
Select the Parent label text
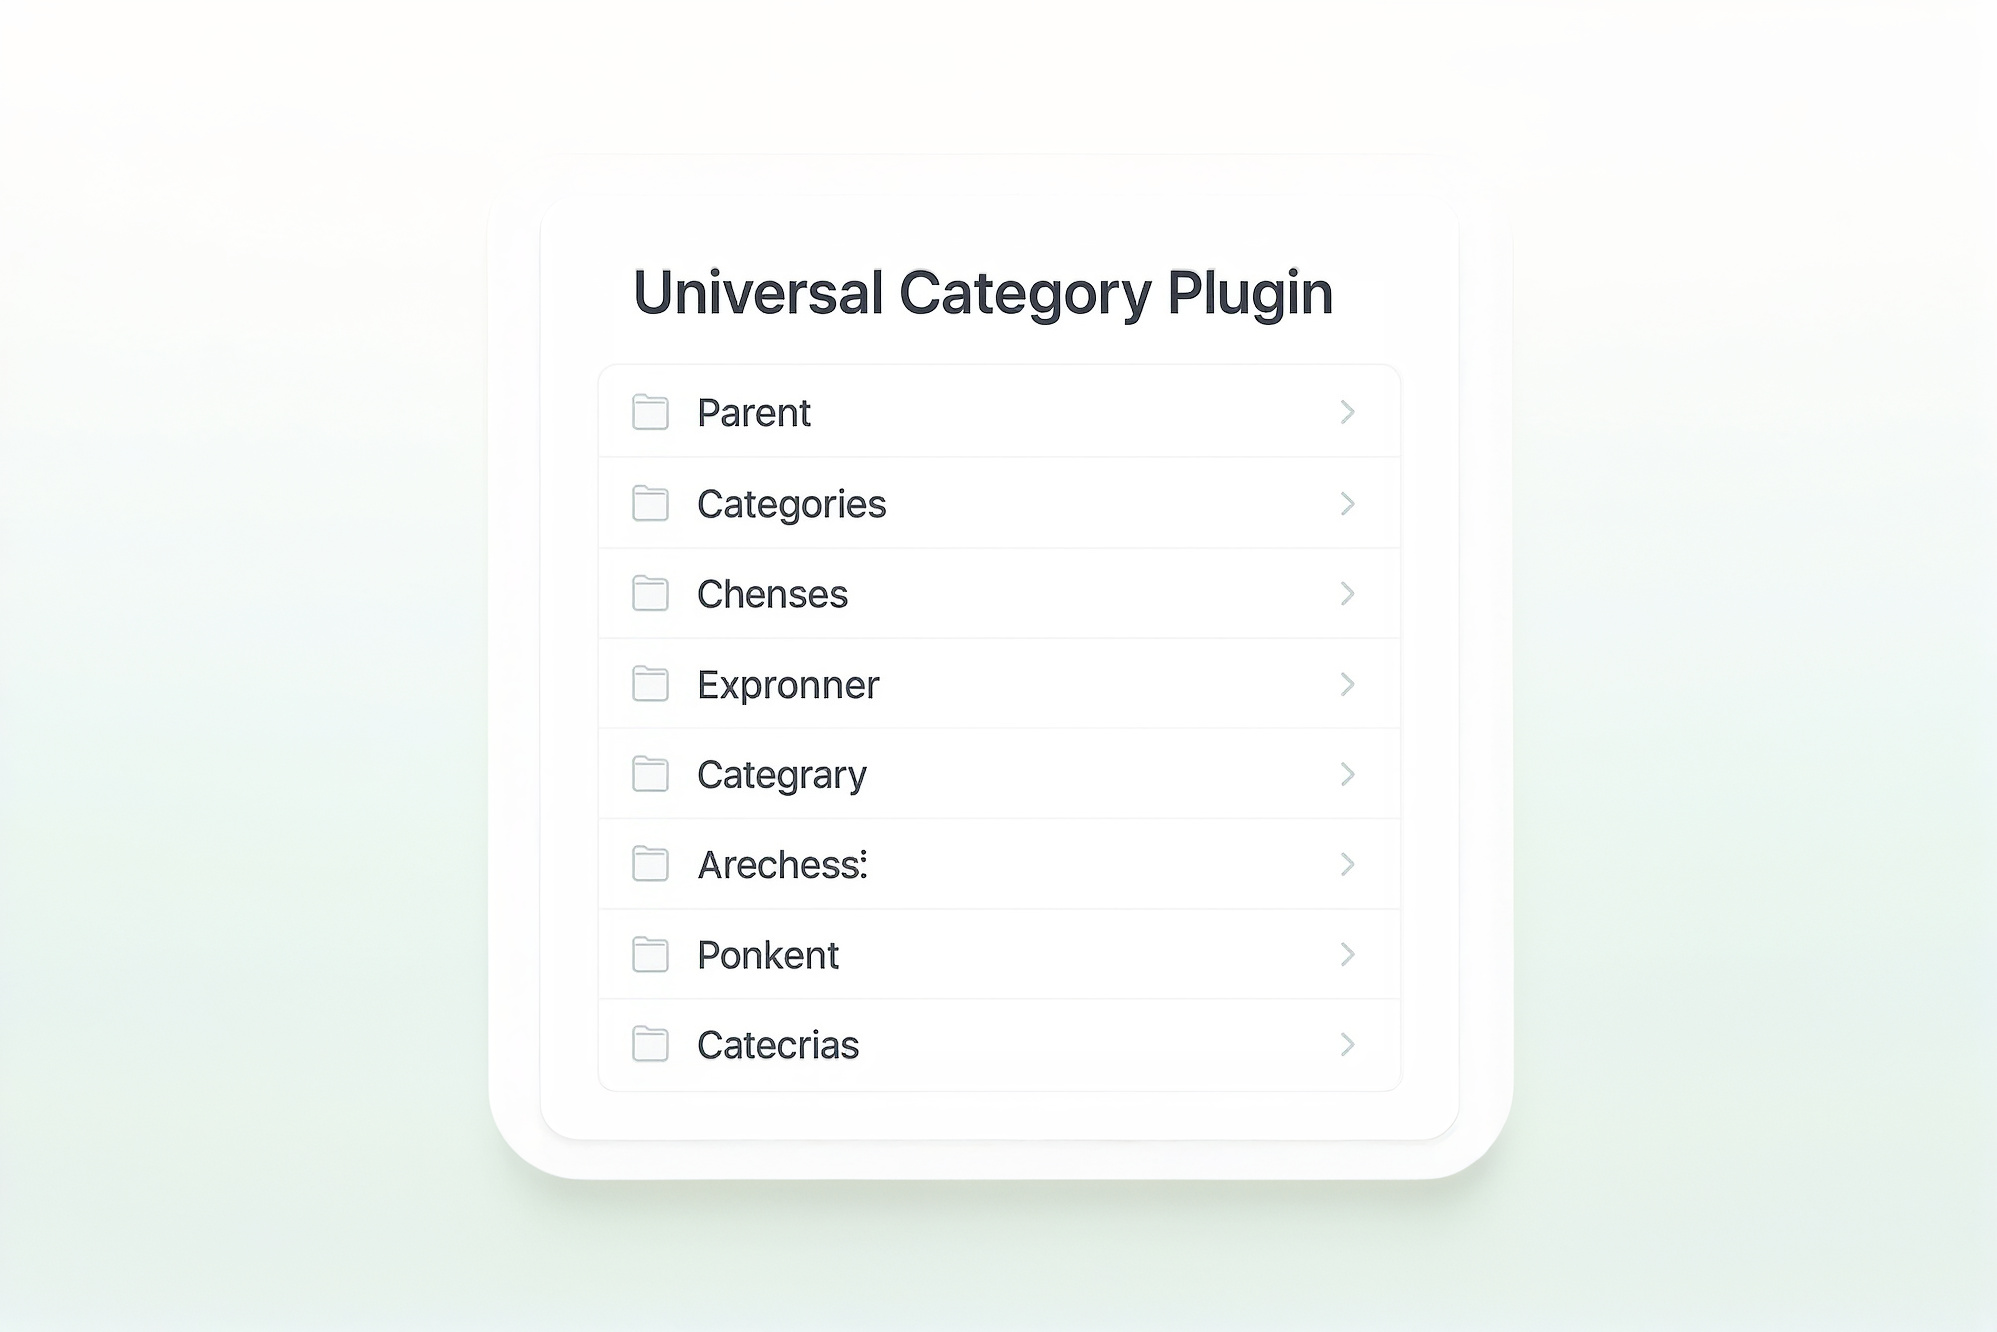(x=754, y=413)
